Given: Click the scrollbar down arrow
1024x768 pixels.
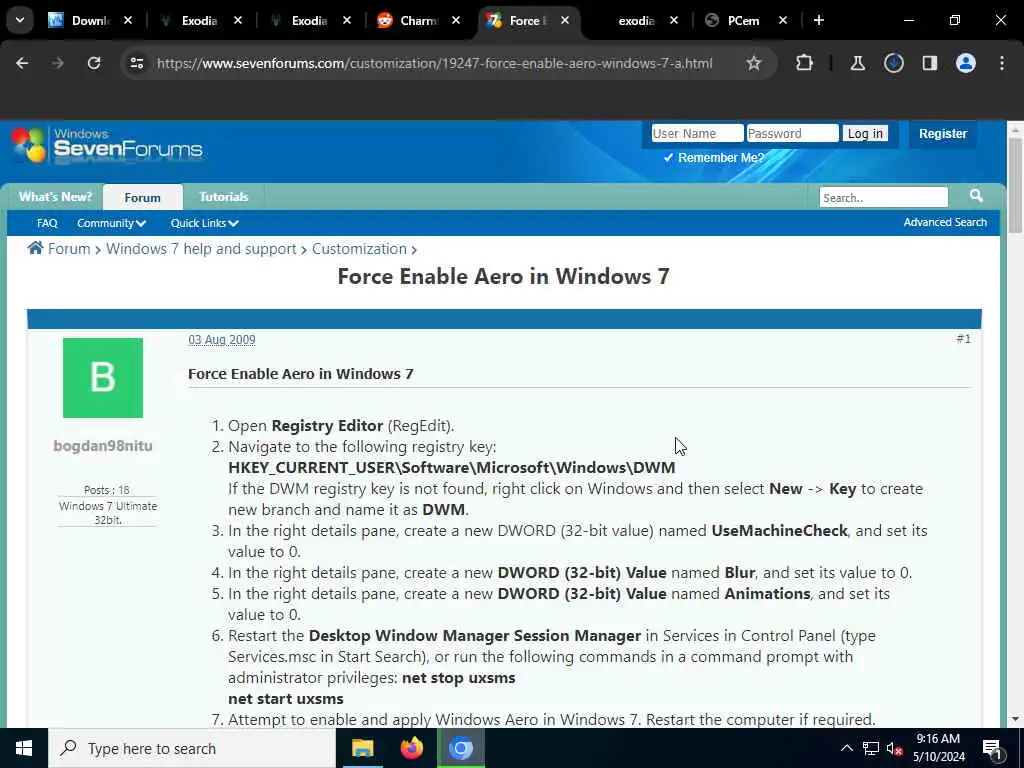Looking at the screenshot, I should click(1015, 719).
